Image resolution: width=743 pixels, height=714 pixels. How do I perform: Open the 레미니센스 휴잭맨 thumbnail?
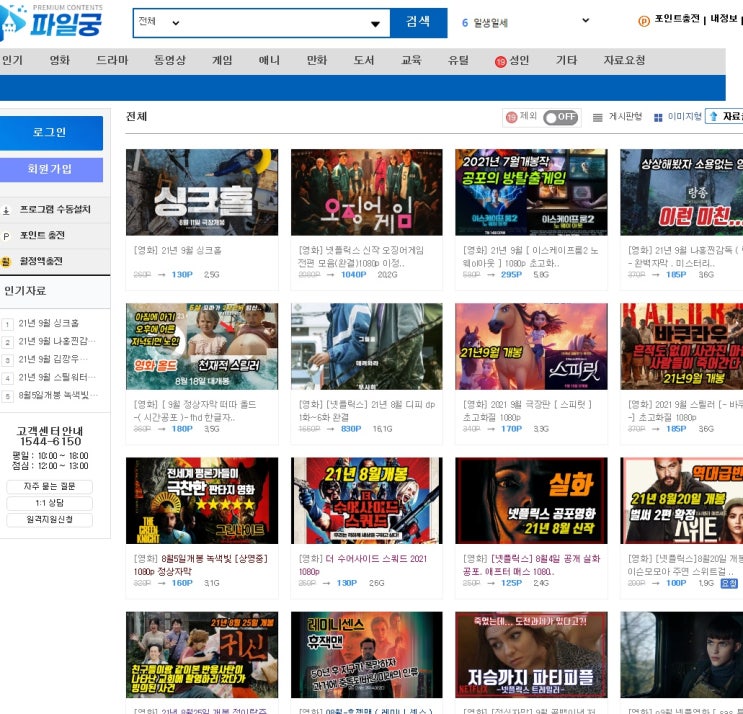pos(367,655)
